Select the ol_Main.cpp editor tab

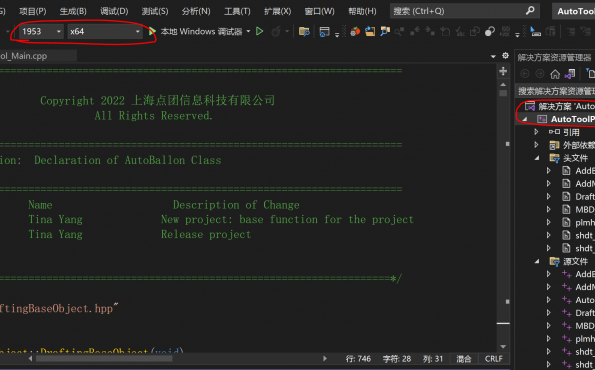coord(38,56)
